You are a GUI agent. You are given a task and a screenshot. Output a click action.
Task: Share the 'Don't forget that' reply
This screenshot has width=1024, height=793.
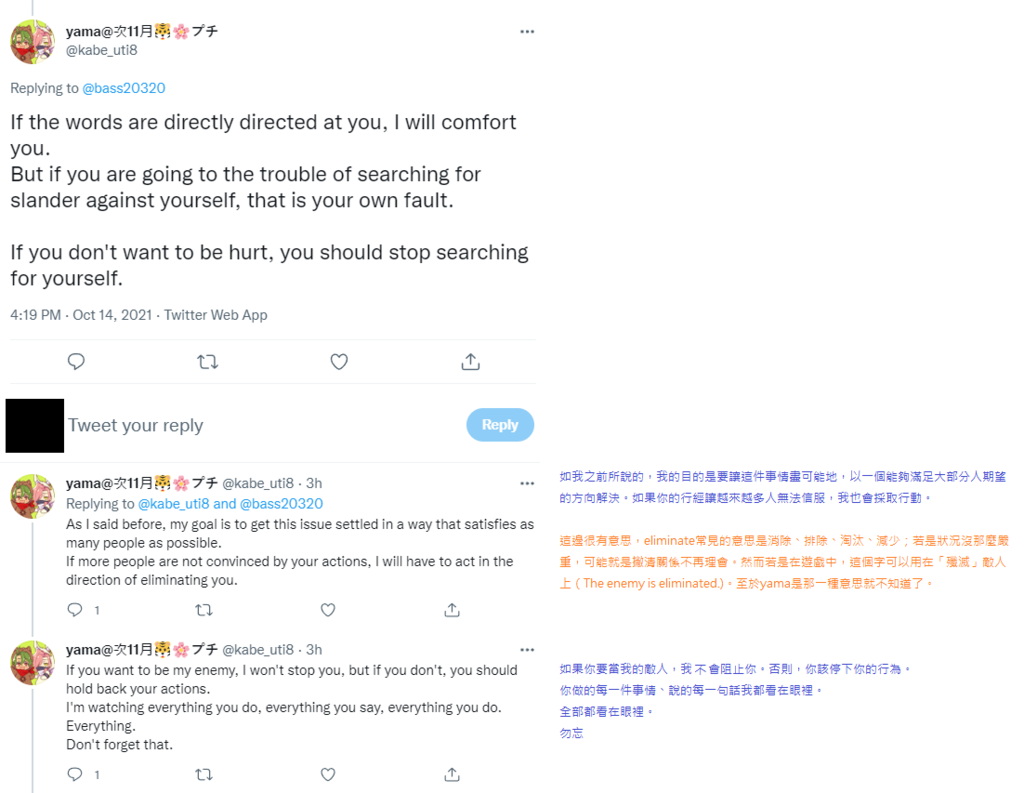click(452, 774)
